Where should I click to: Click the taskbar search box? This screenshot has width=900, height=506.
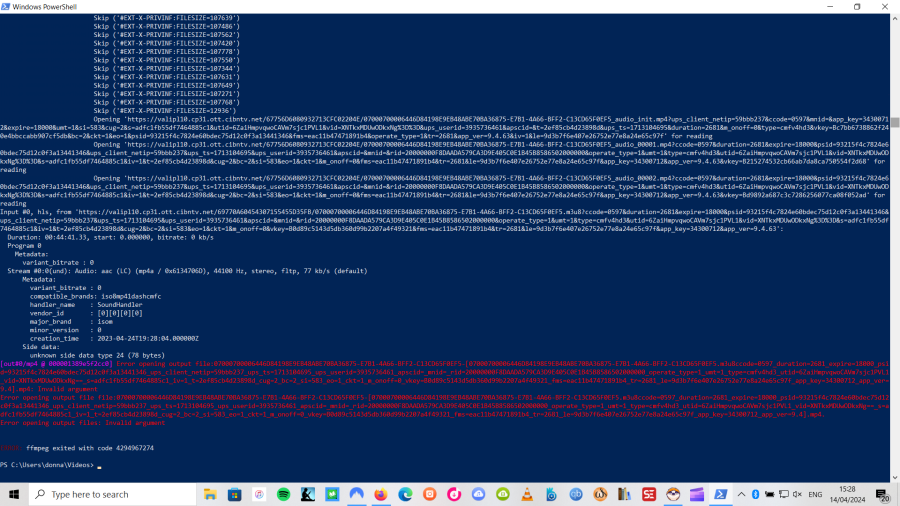tap(112, 495)
